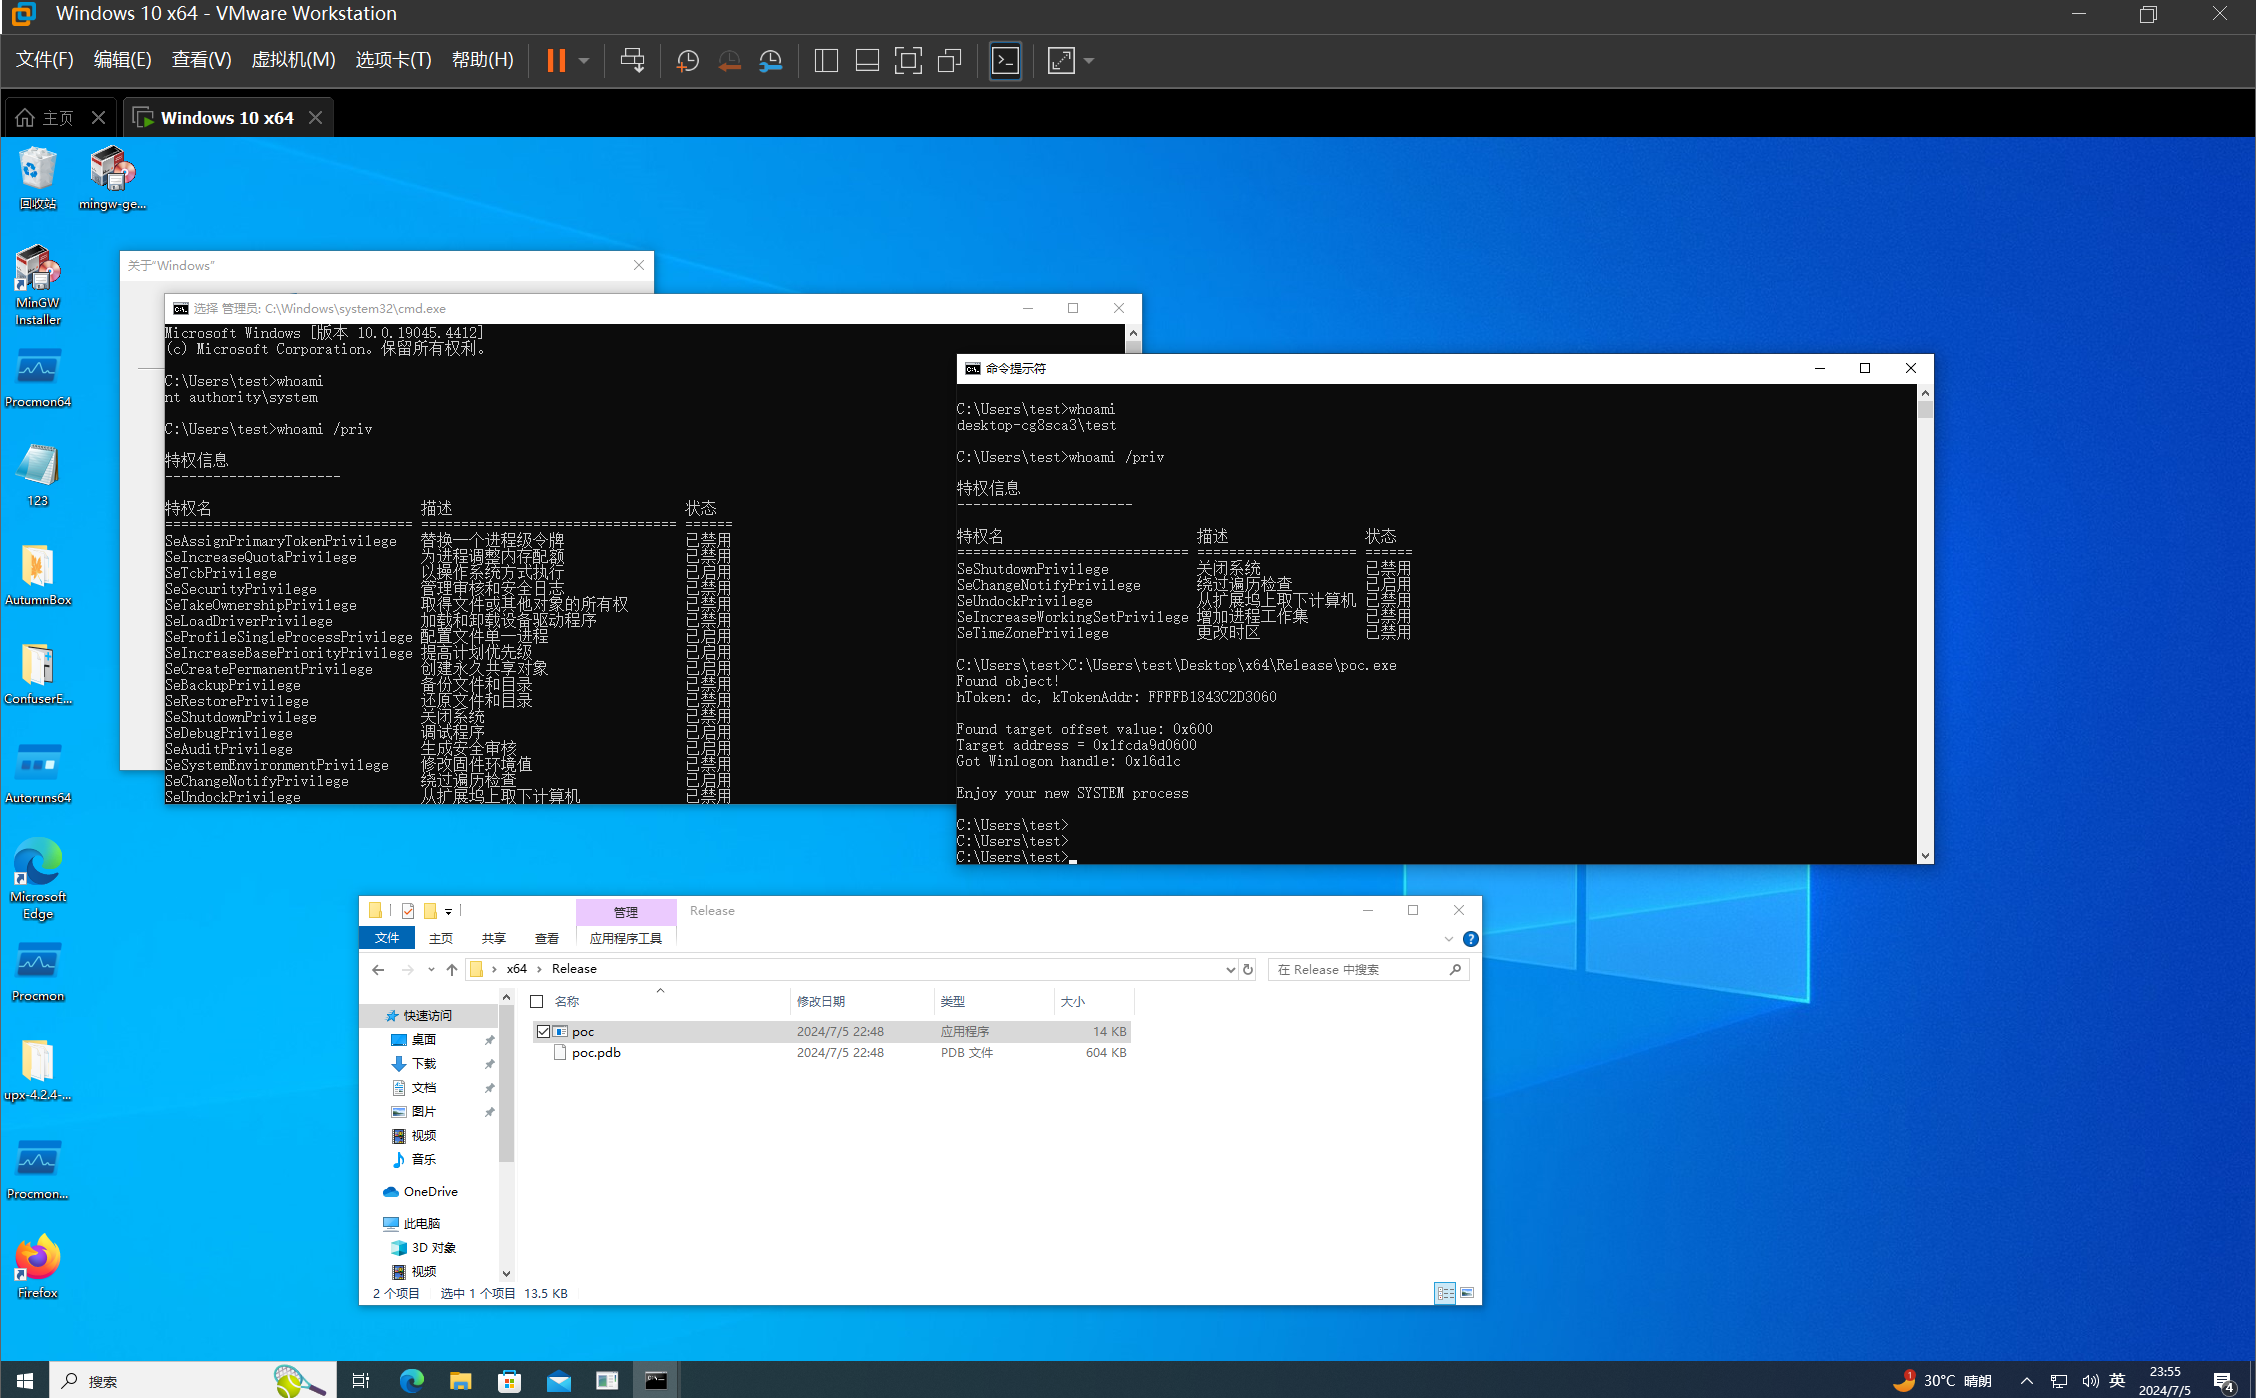This screenshot has height=1398, width=2256.
Task: Close the Windows 10 x64 VM tab
Action: point(315,118)
